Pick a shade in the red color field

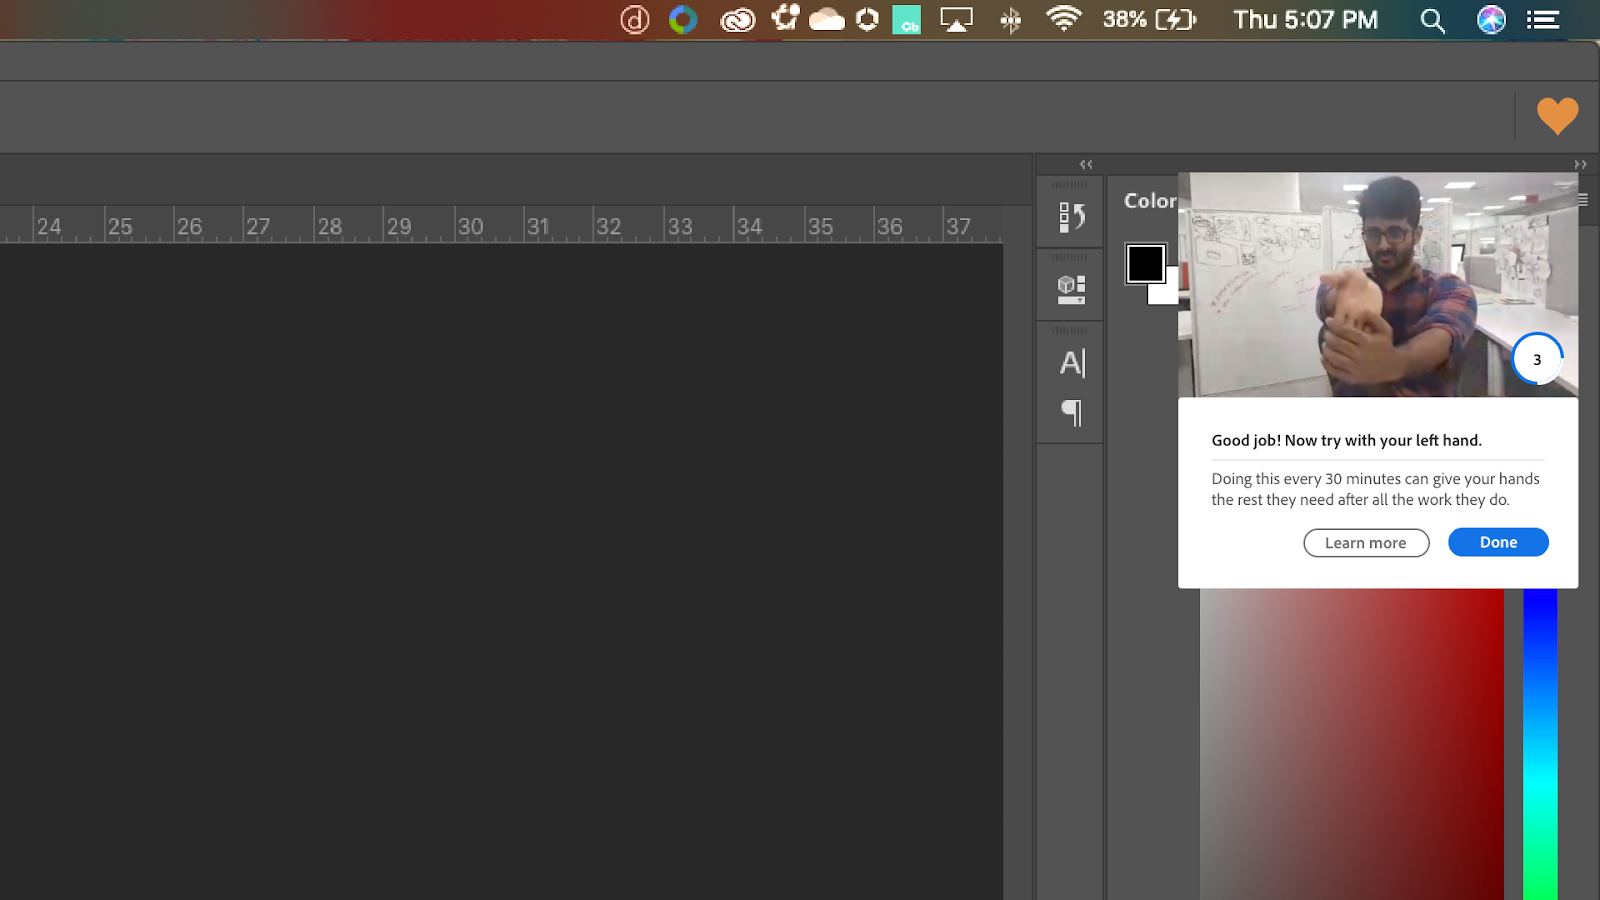pyautogui.click(x=1352, y=744)
